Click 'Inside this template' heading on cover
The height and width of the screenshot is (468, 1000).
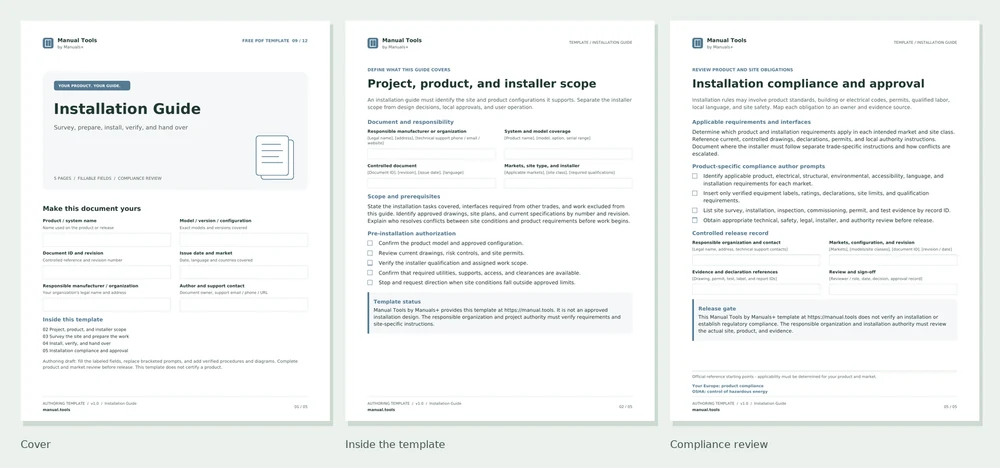[73, 319]
